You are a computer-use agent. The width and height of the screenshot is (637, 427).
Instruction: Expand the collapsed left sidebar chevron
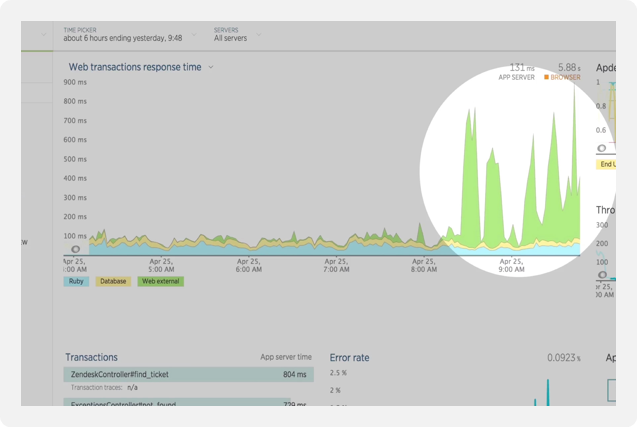pos(43,35)
